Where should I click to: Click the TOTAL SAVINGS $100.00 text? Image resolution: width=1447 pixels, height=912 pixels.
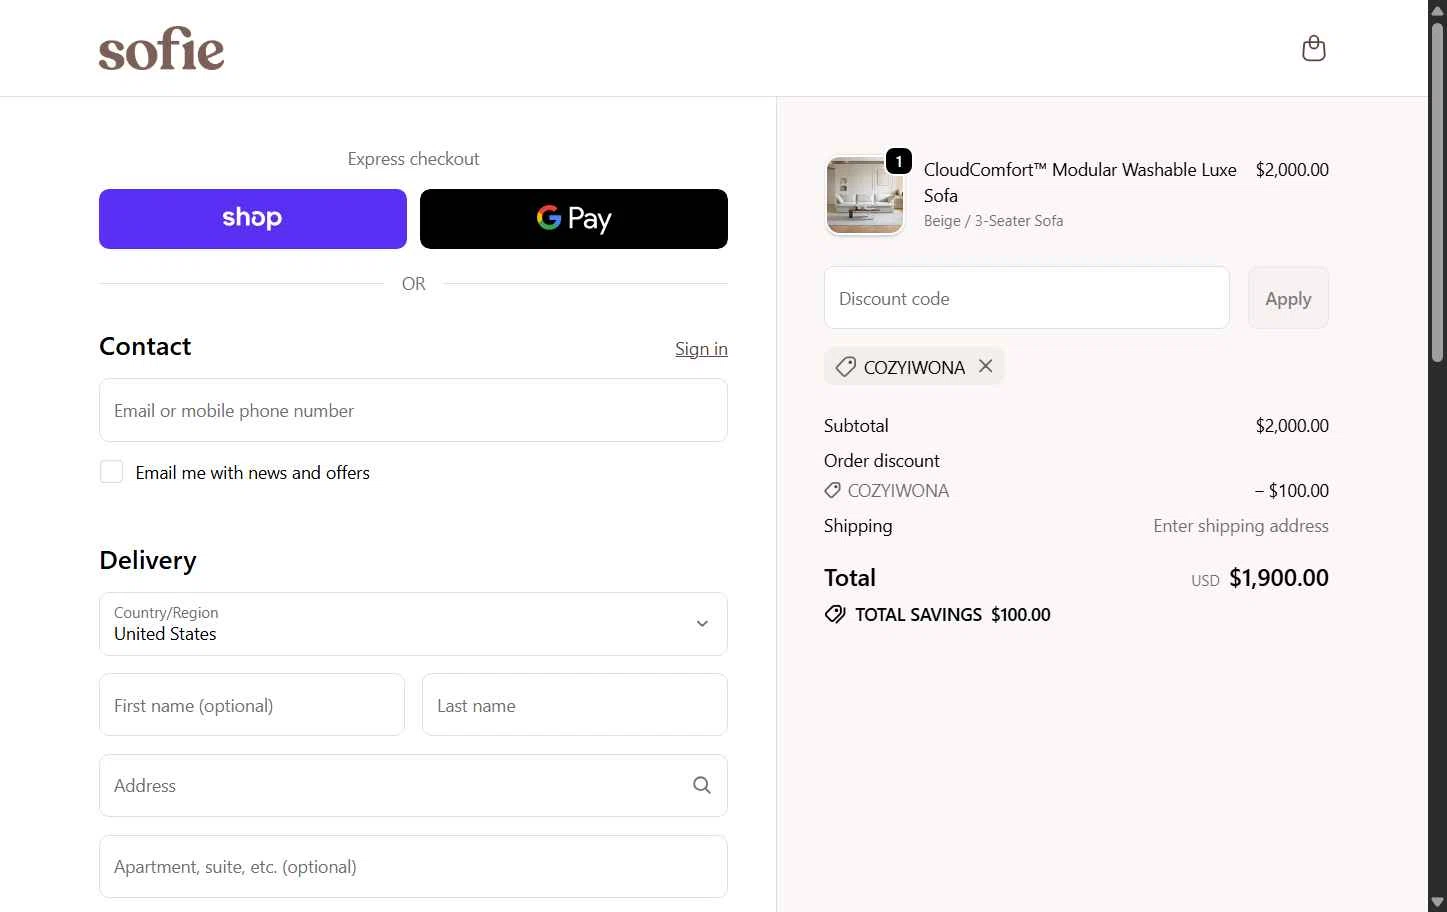click(x=953, y=615)
